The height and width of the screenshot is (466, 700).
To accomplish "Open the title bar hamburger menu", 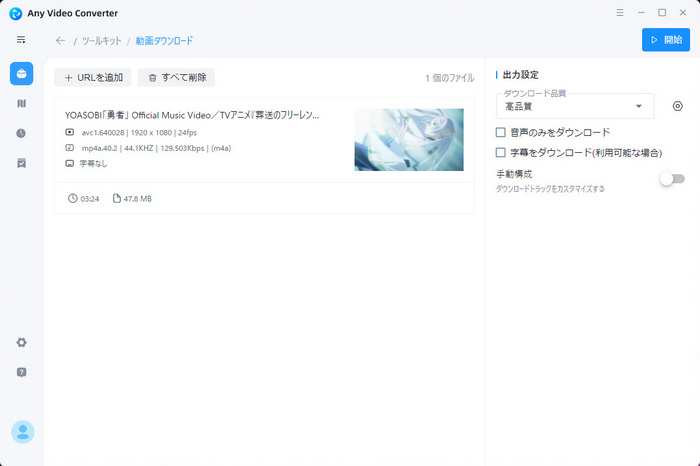I will tap(620, 13).
